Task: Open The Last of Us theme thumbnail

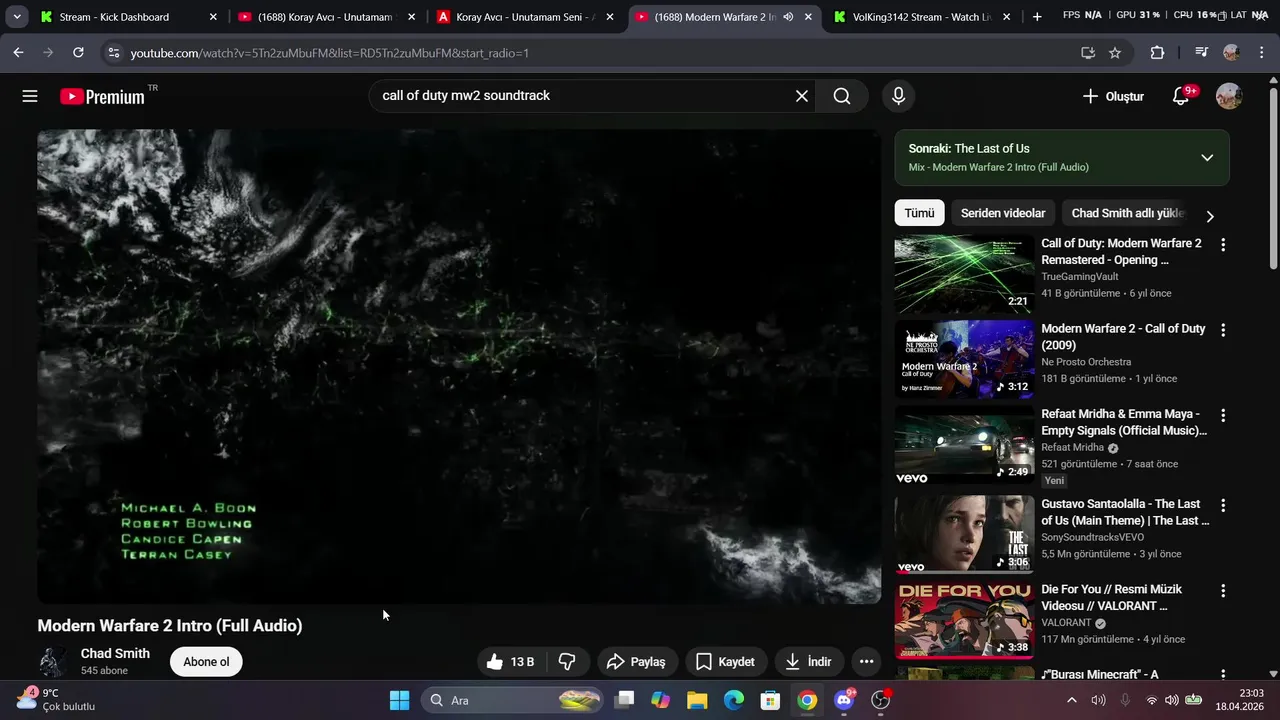Action: (x=964, y=535)
